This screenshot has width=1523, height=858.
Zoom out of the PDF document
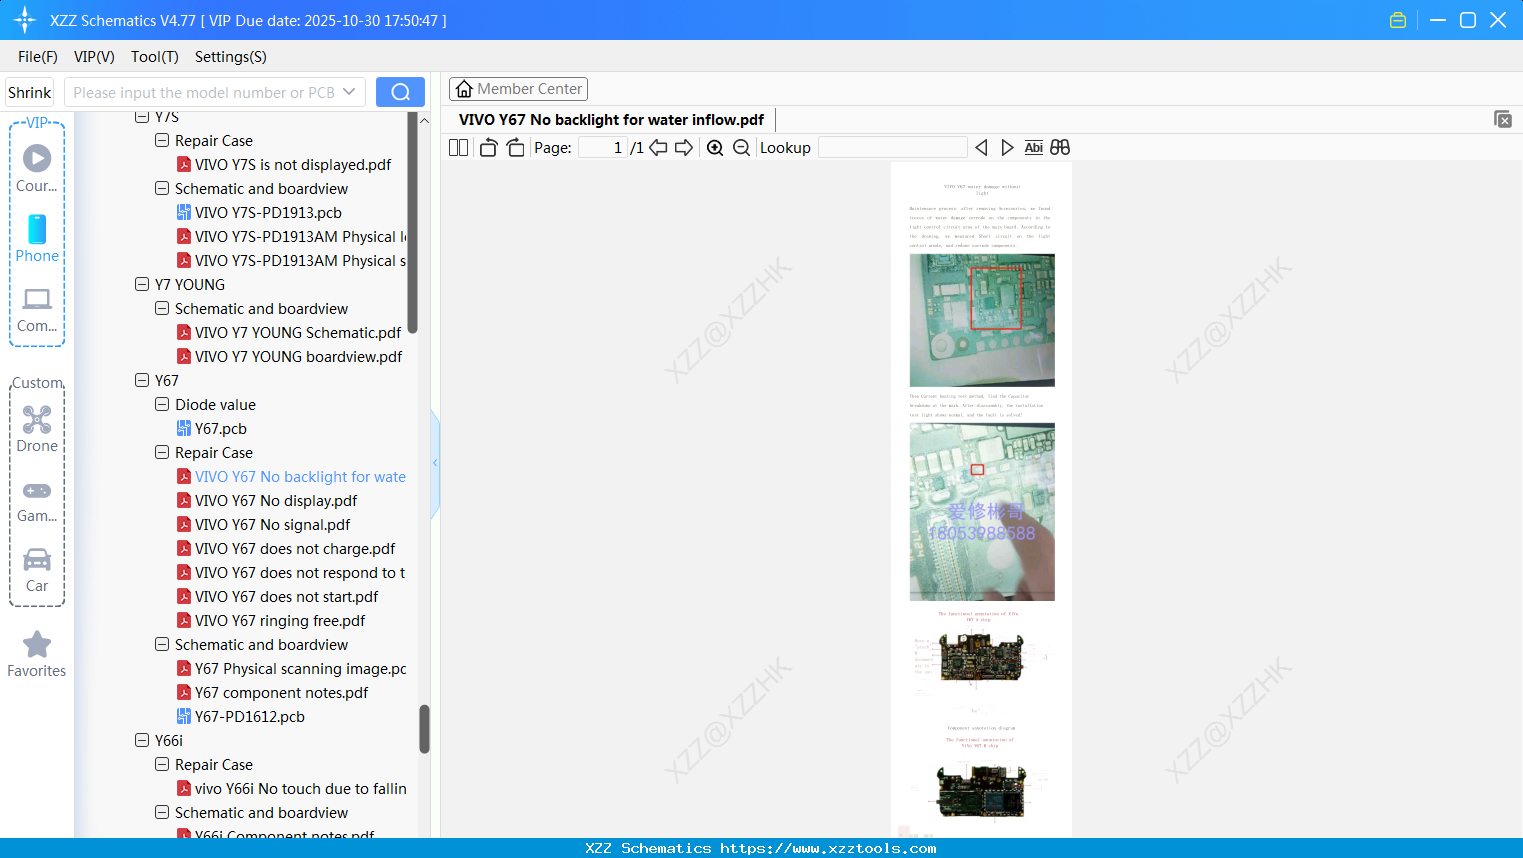pos(741,148)
